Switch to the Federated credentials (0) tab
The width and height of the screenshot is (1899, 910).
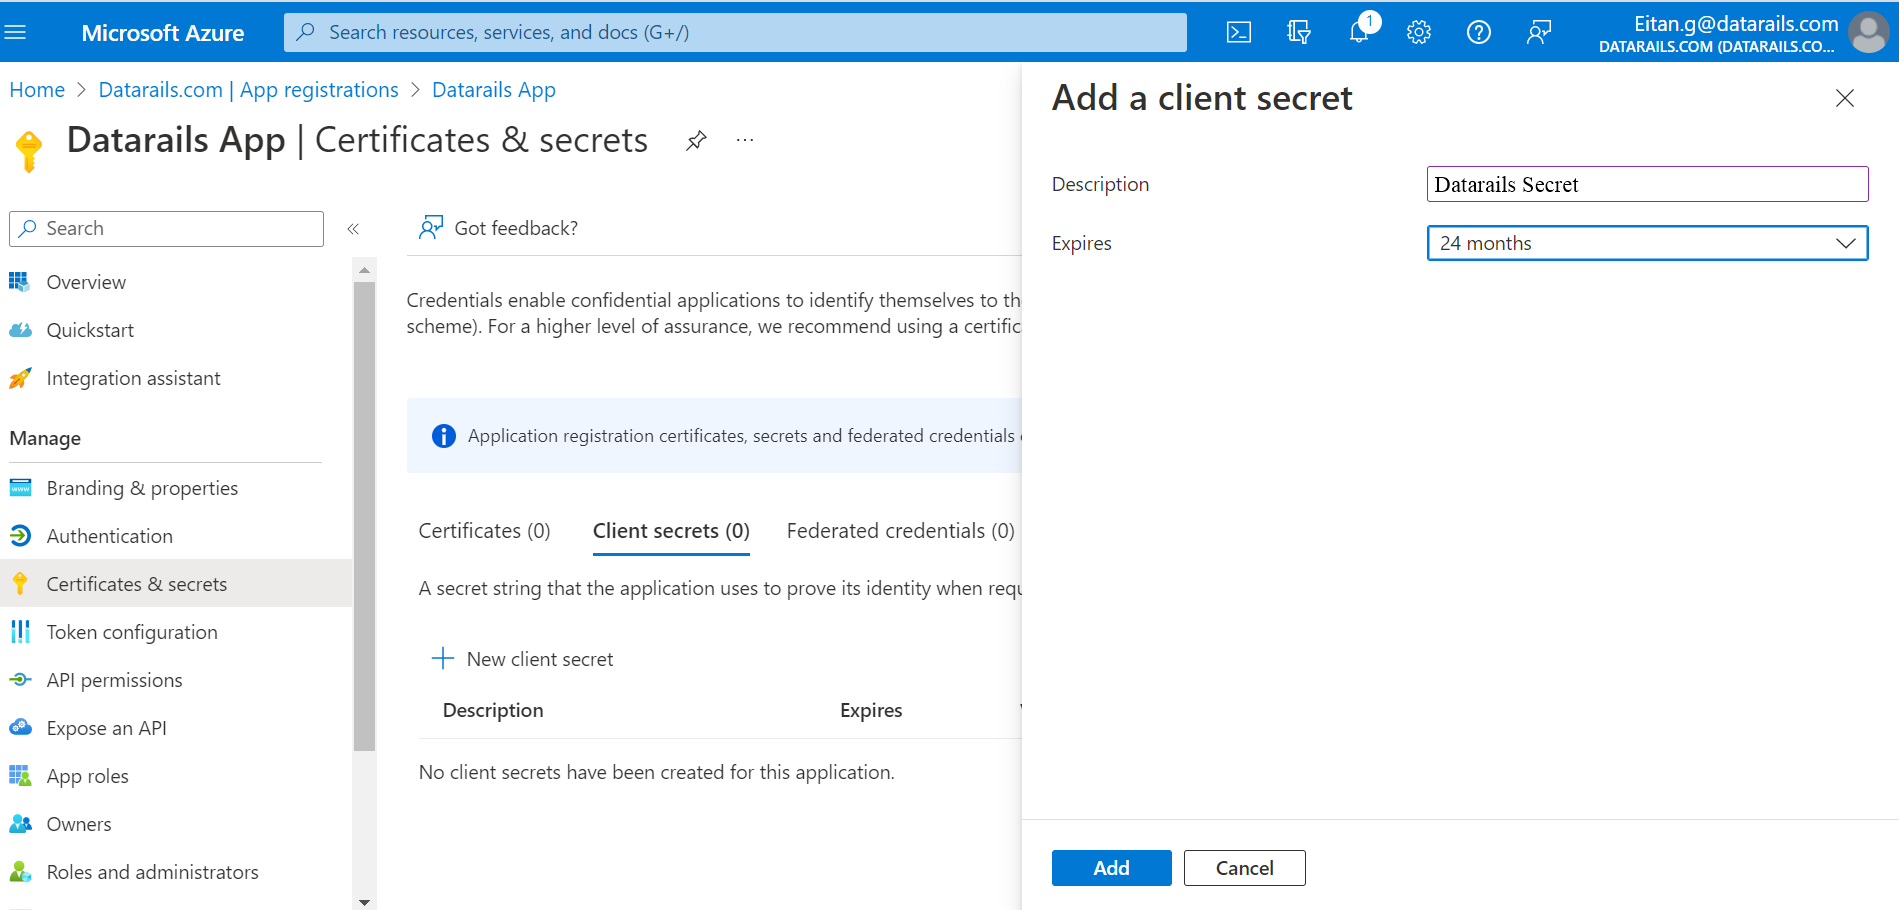[x=900, y=531]
